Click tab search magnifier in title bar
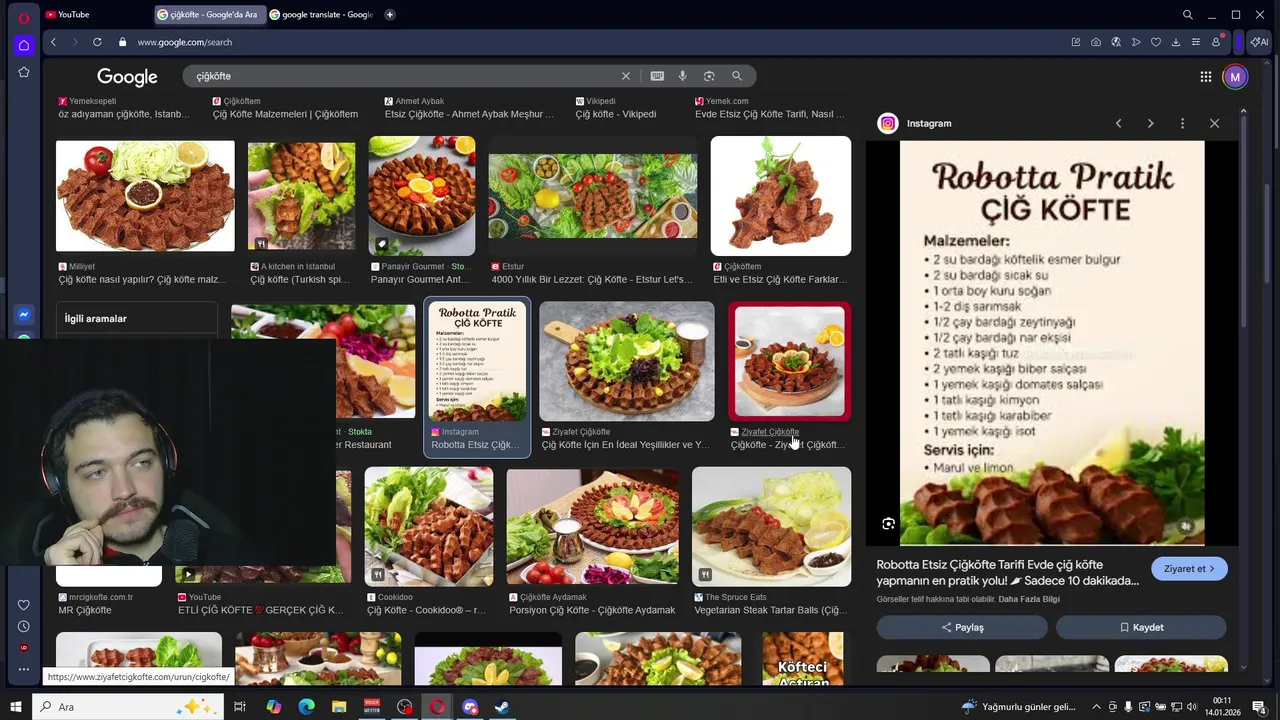Screen dimensions: 1280x720 pos(1187,15)
